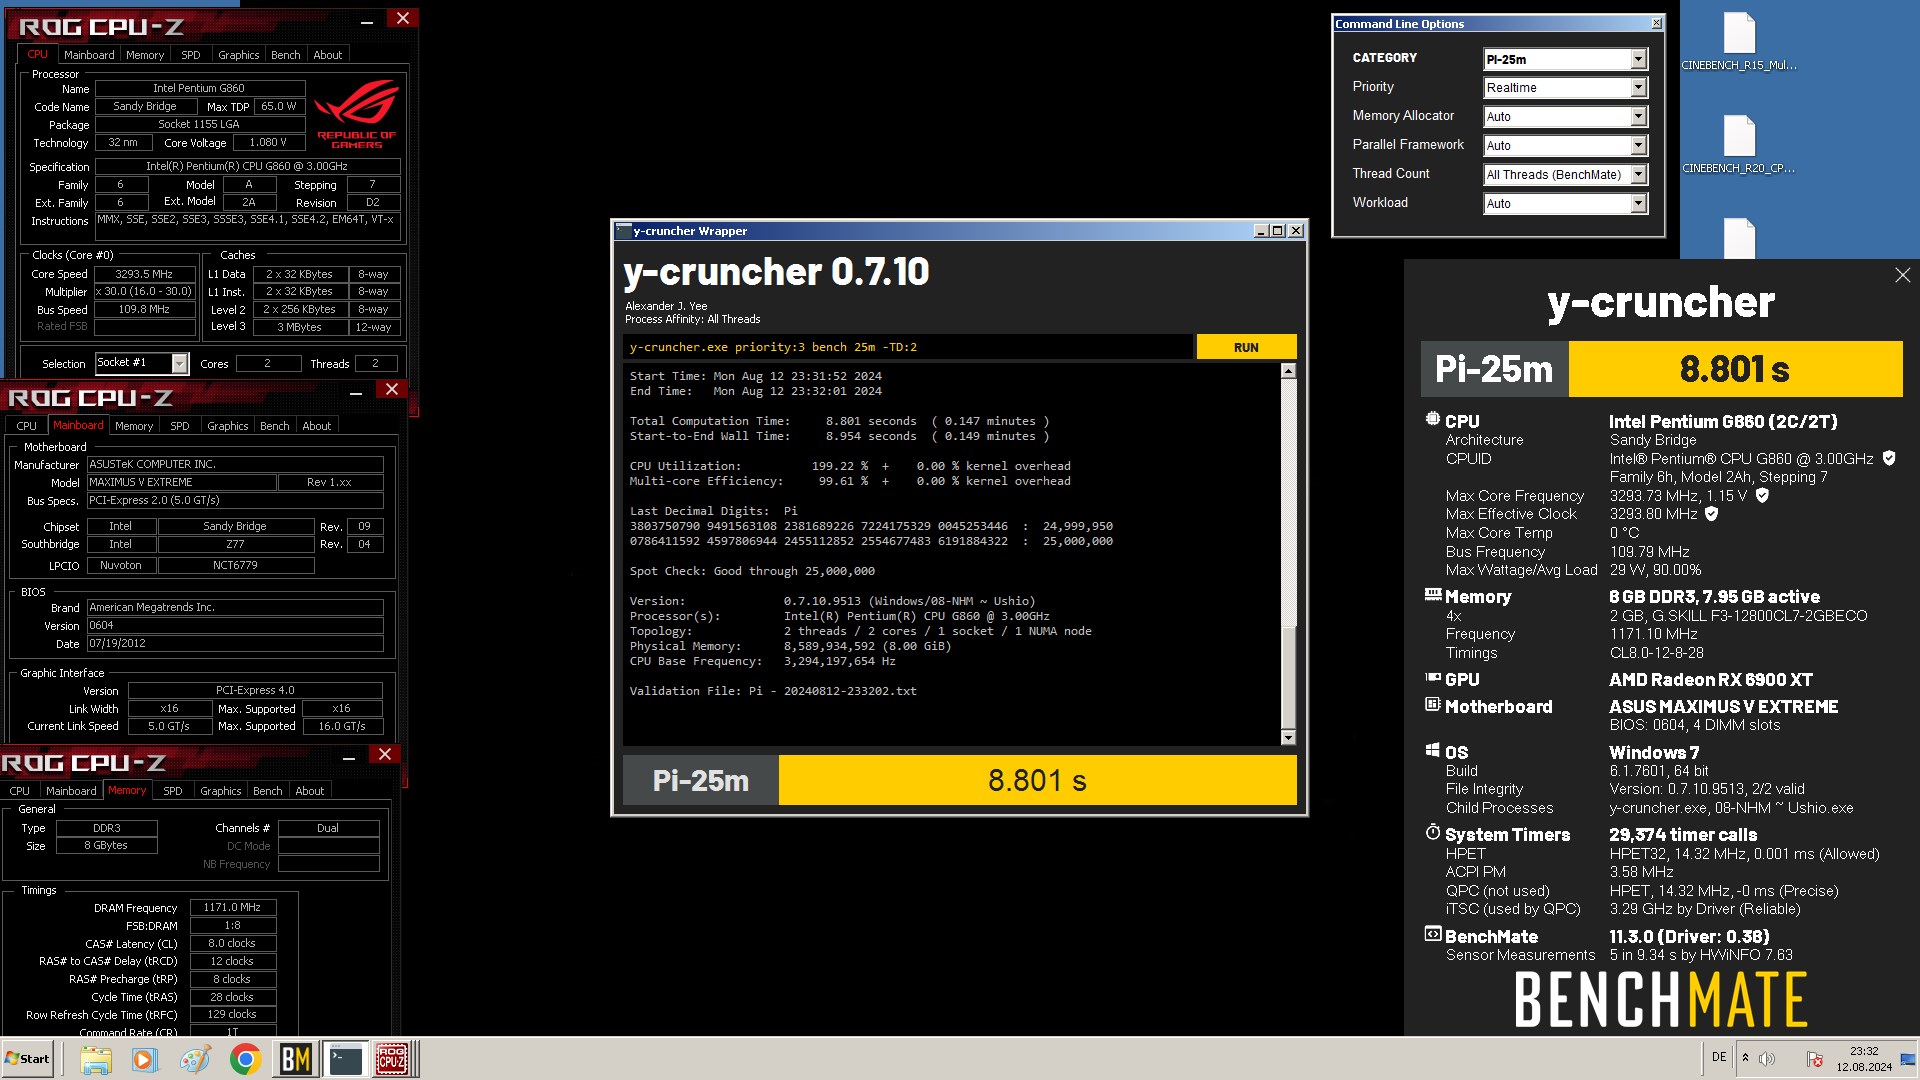The width and height of the screenshot is (1920, 1080).
Task: Open the Workload dropdown
Action: coord(1564,204)
